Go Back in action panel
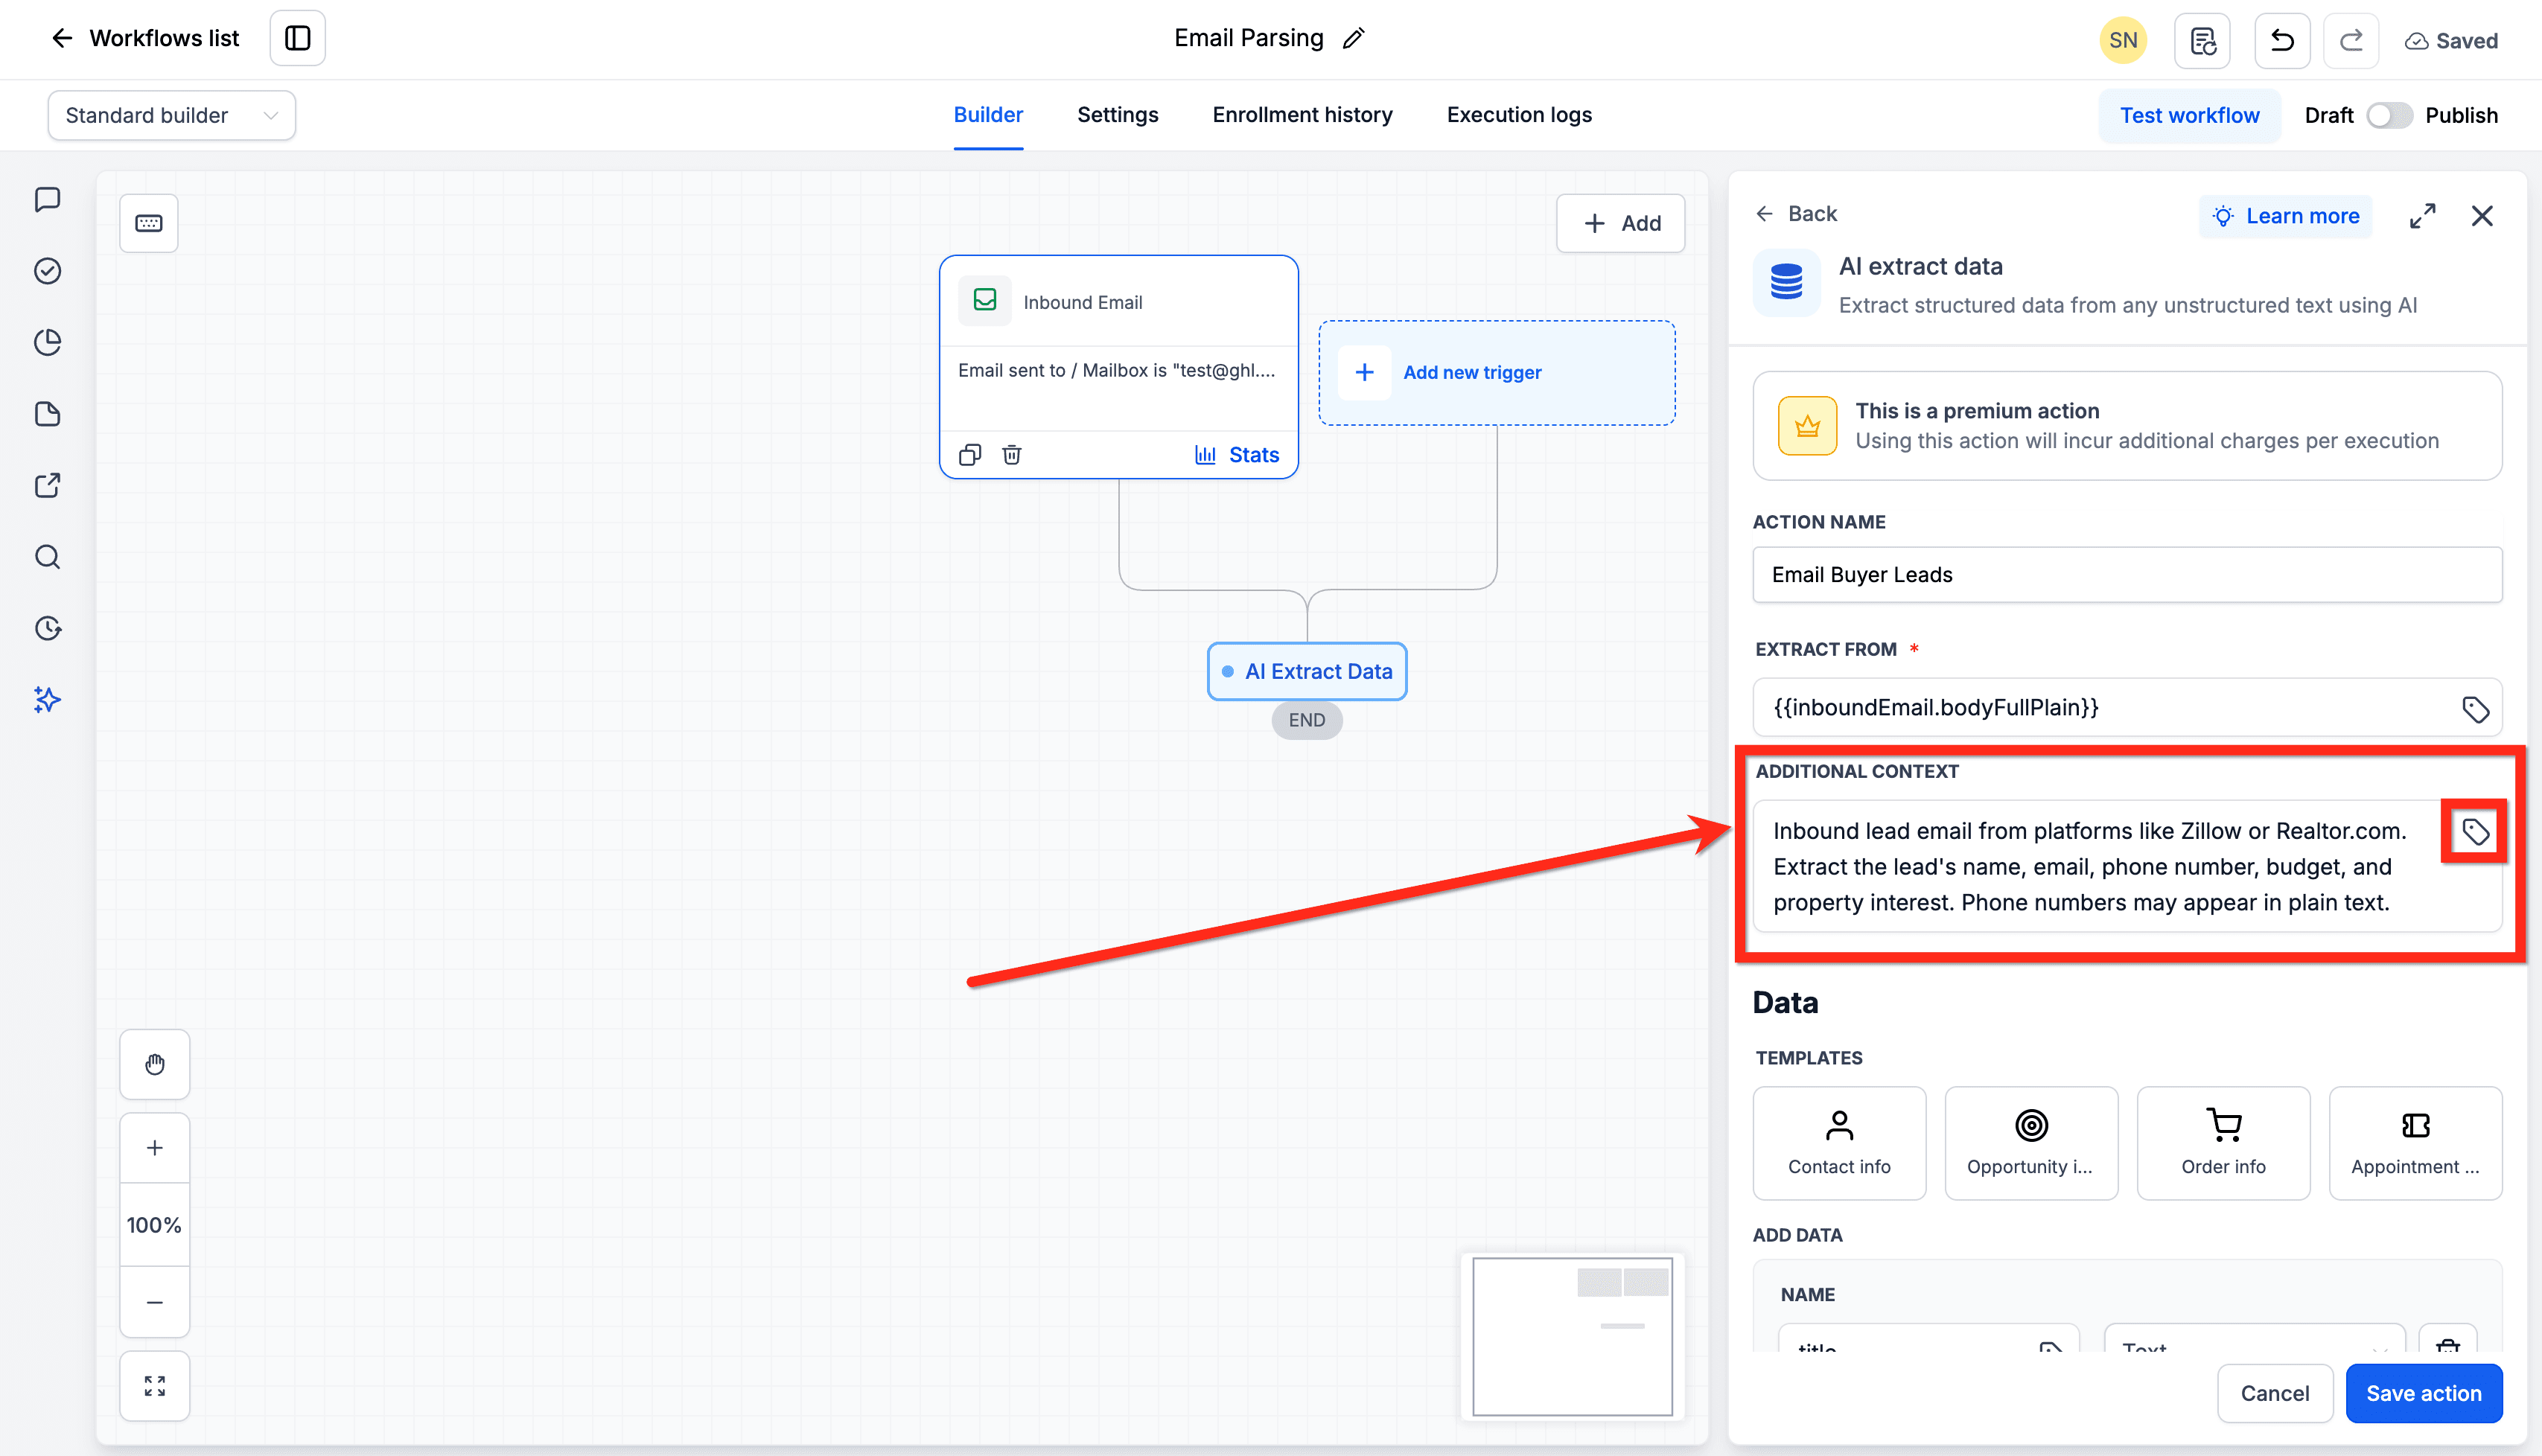 point(1797,214)
